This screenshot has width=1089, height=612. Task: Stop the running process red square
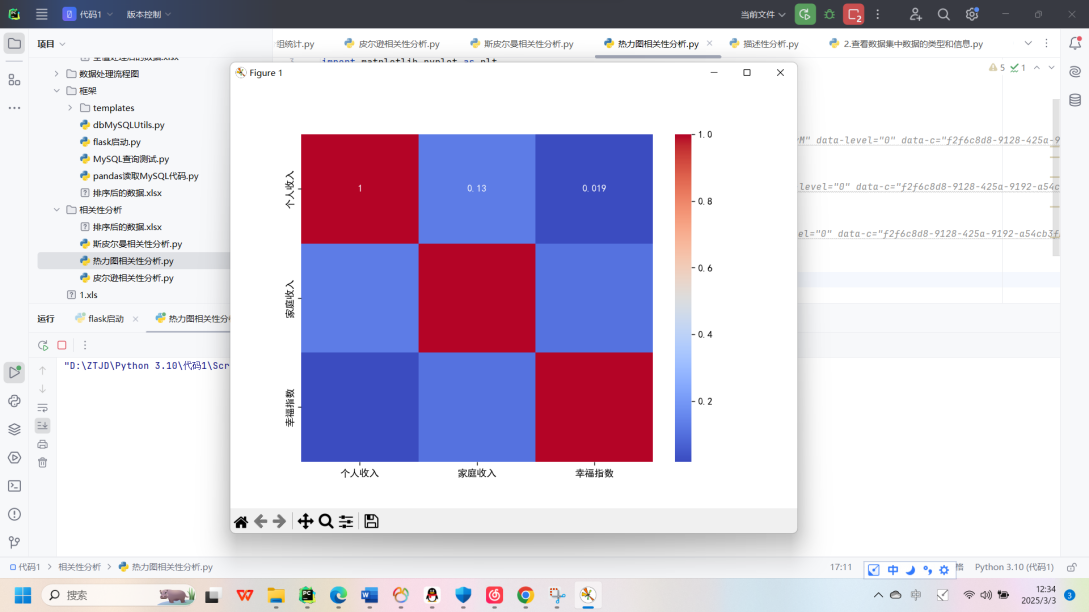pyautogui.click(x=62, y=345)
